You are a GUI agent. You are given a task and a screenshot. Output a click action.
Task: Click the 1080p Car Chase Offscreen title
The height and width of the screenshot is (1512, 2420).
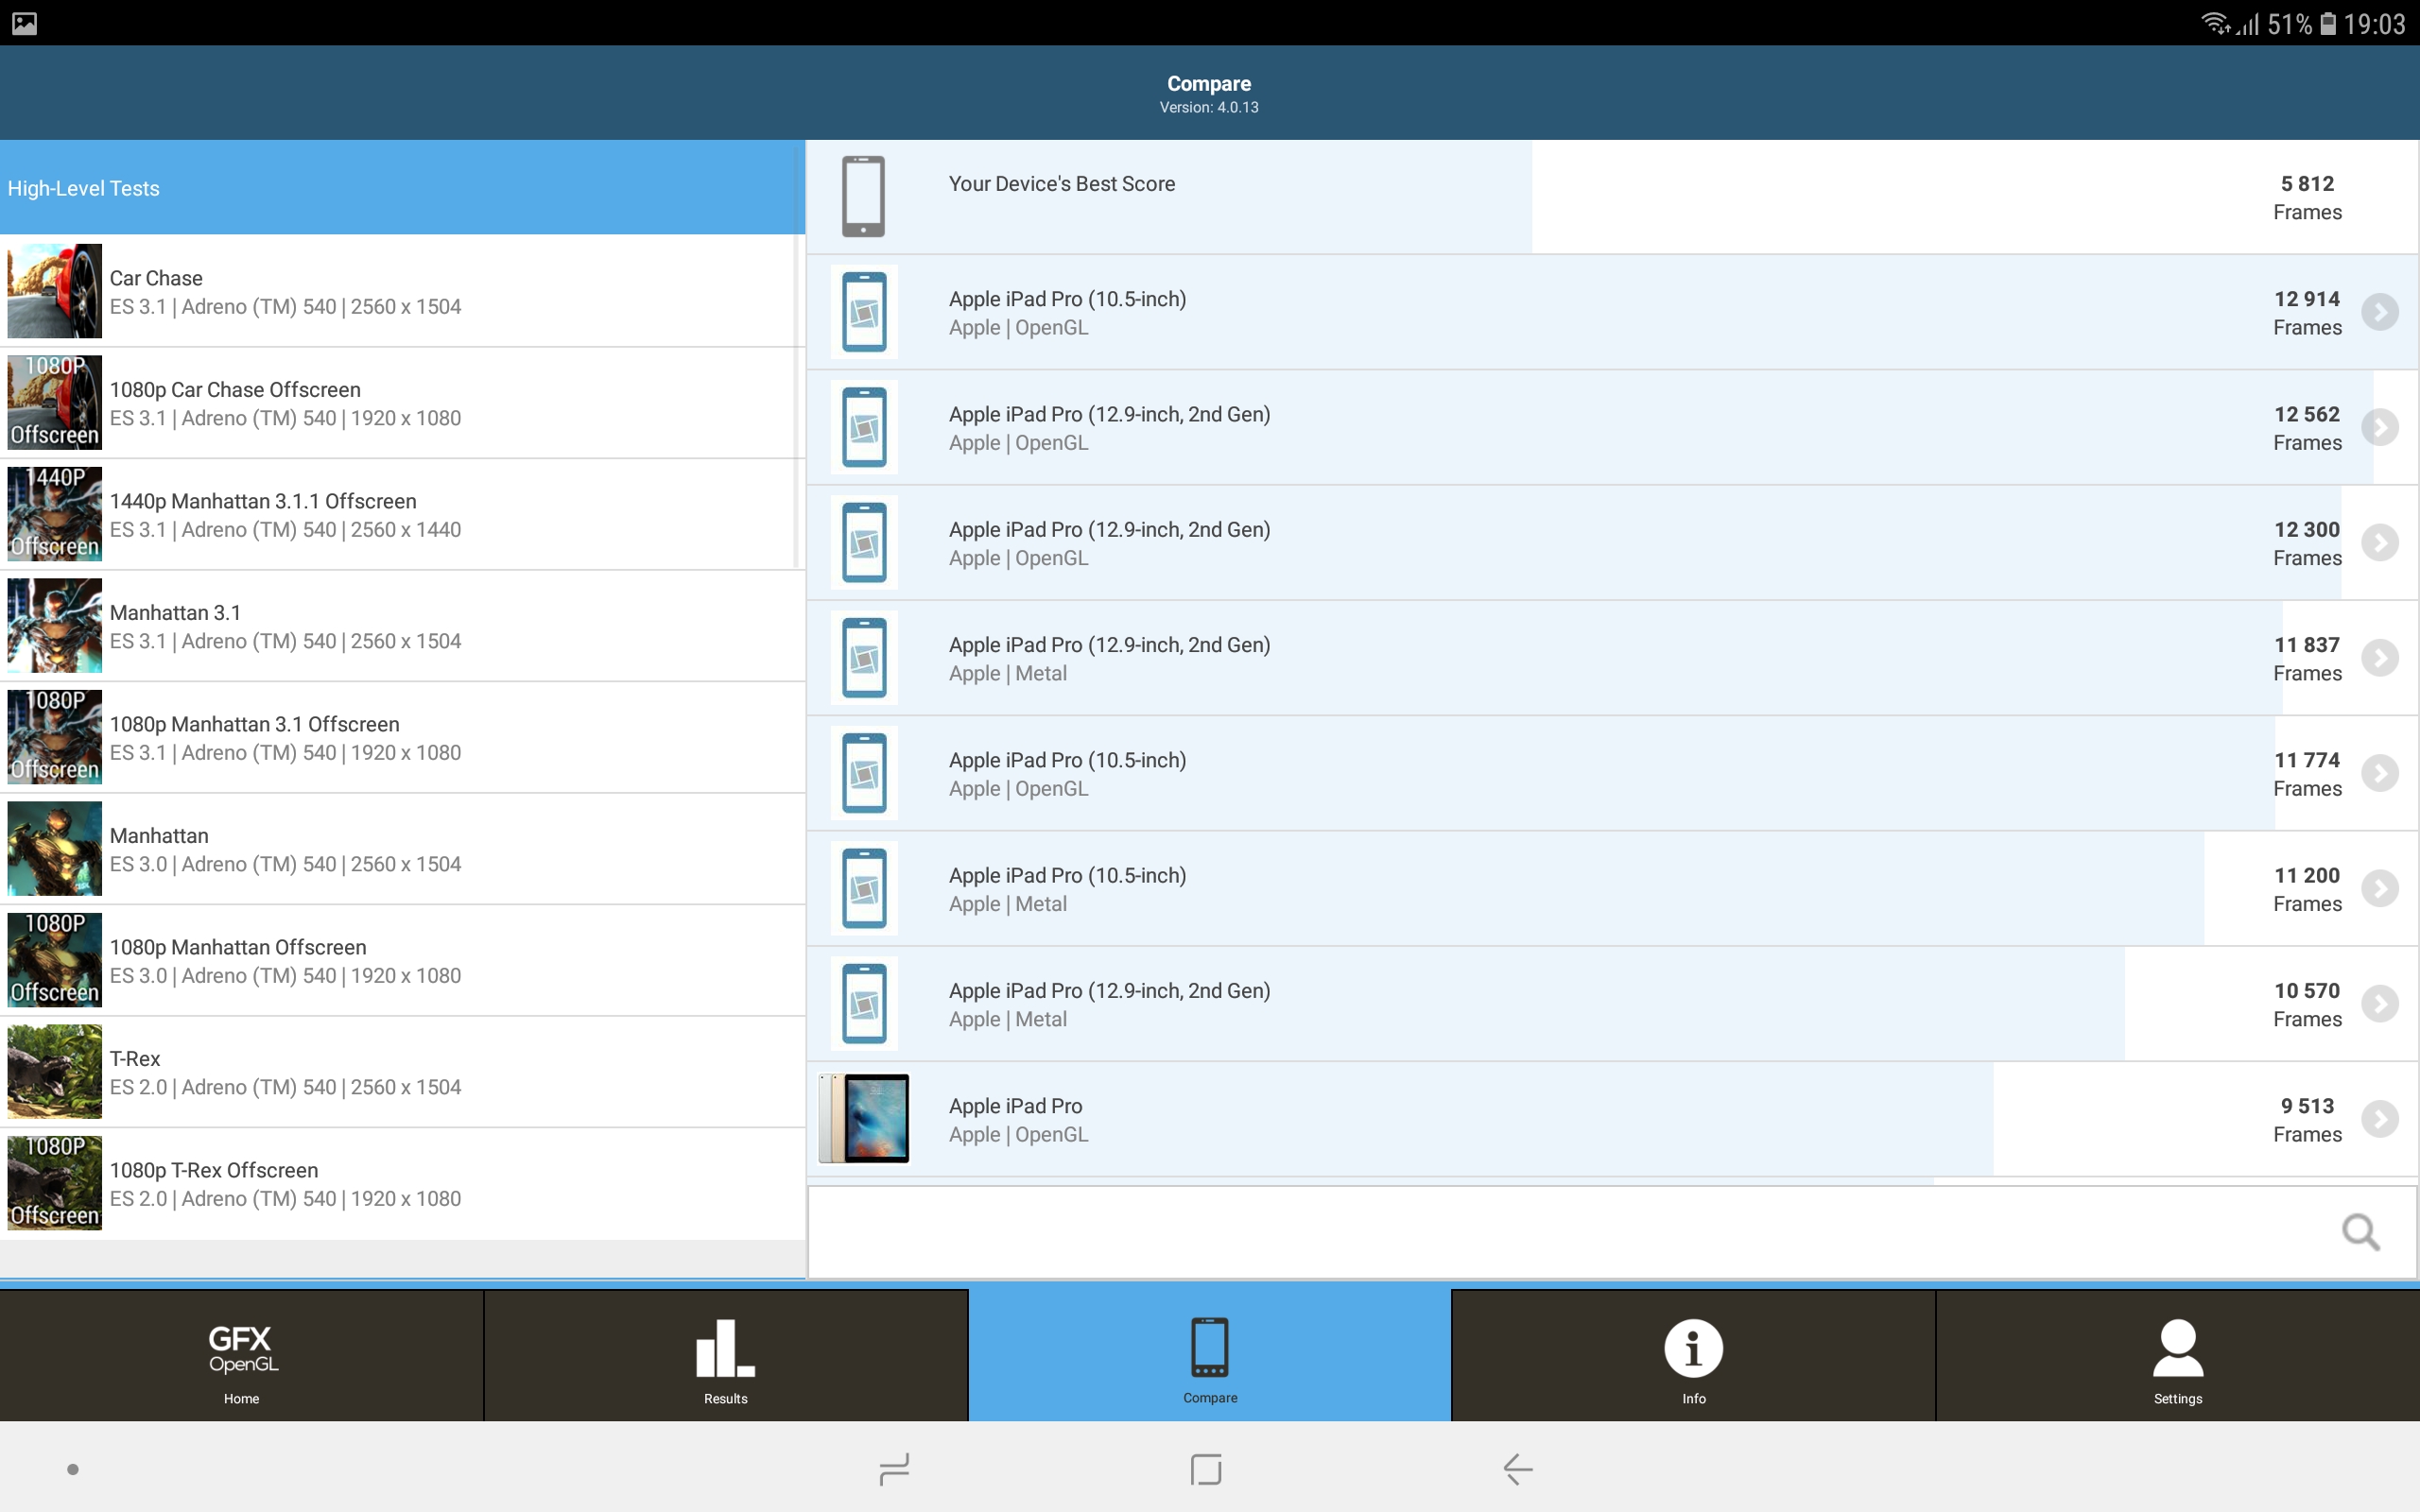point(235,390)
